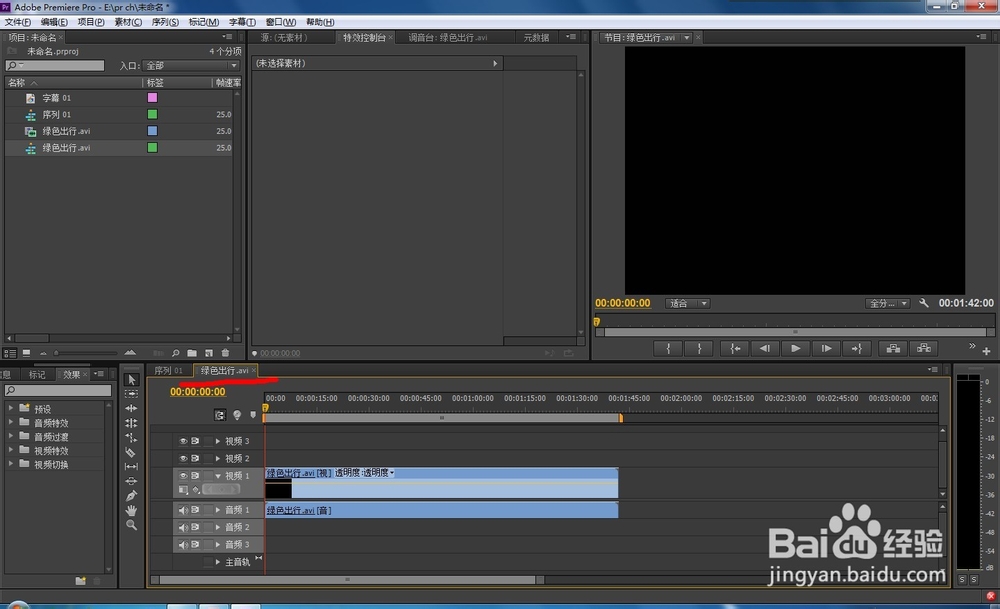Click the Lift button
The width and height of the screenshot is (1000, 609).
tap(893, 348)
